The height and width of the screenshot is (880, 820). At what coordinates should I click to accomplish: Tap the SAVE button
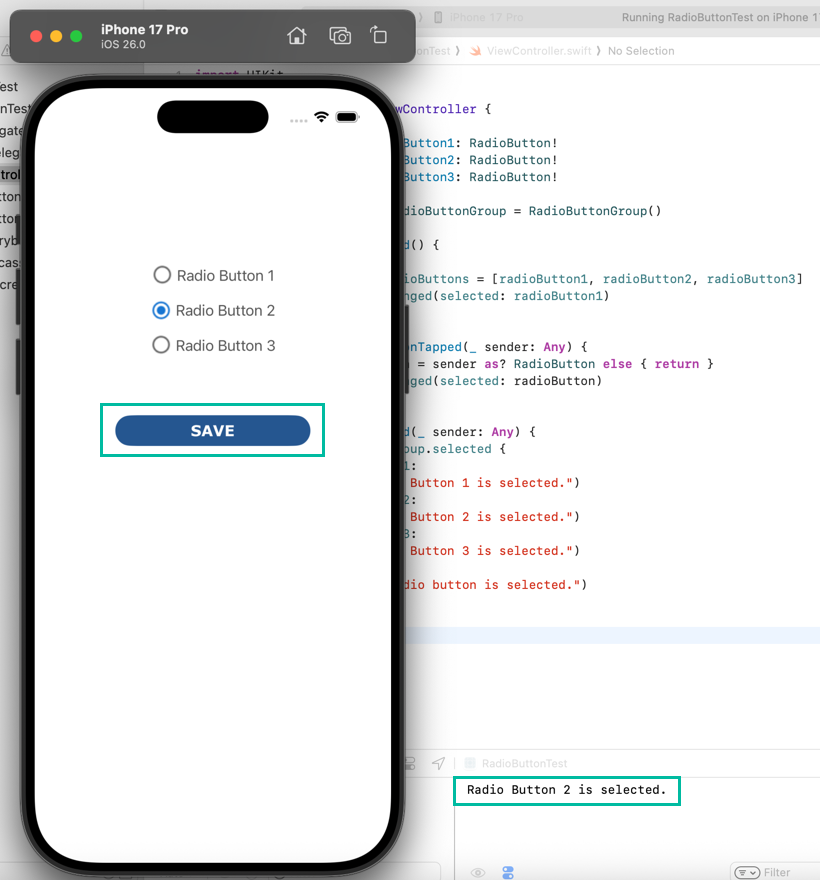[x=212, y=431]
